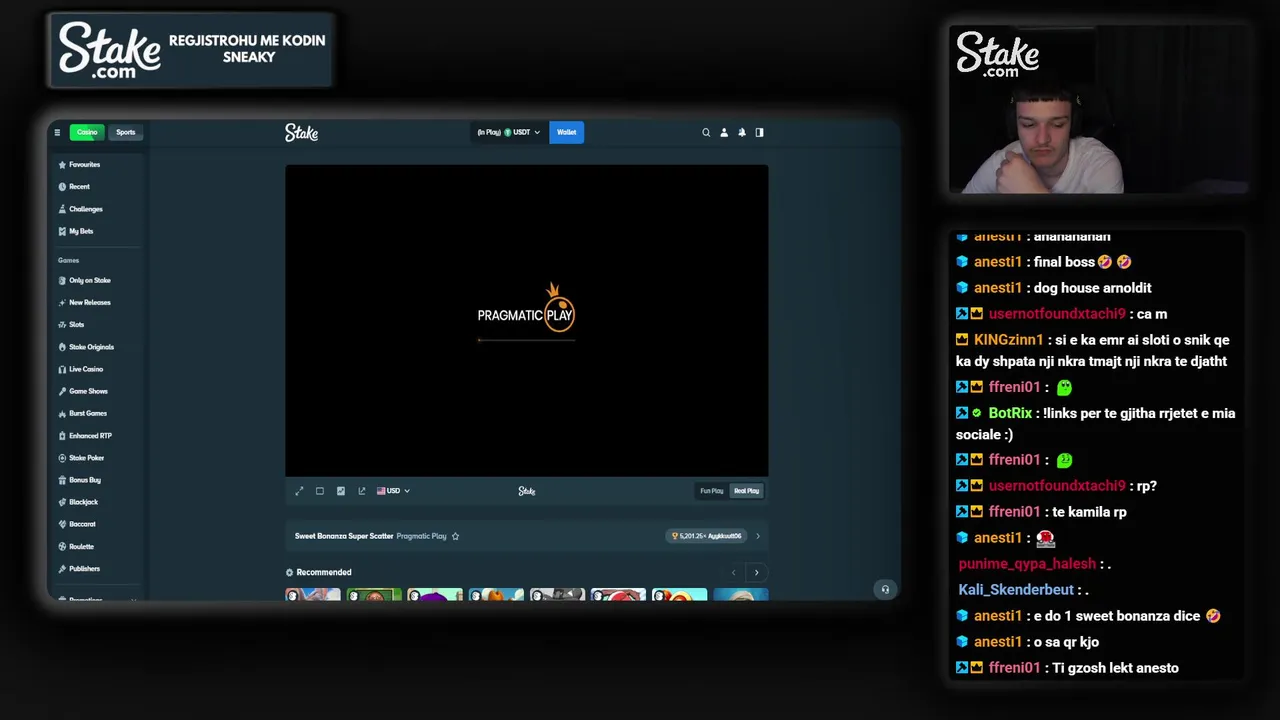Viewport: 1280px width, 720px height.
Task: Open site search magnifier icon
Action: (706, 132)
